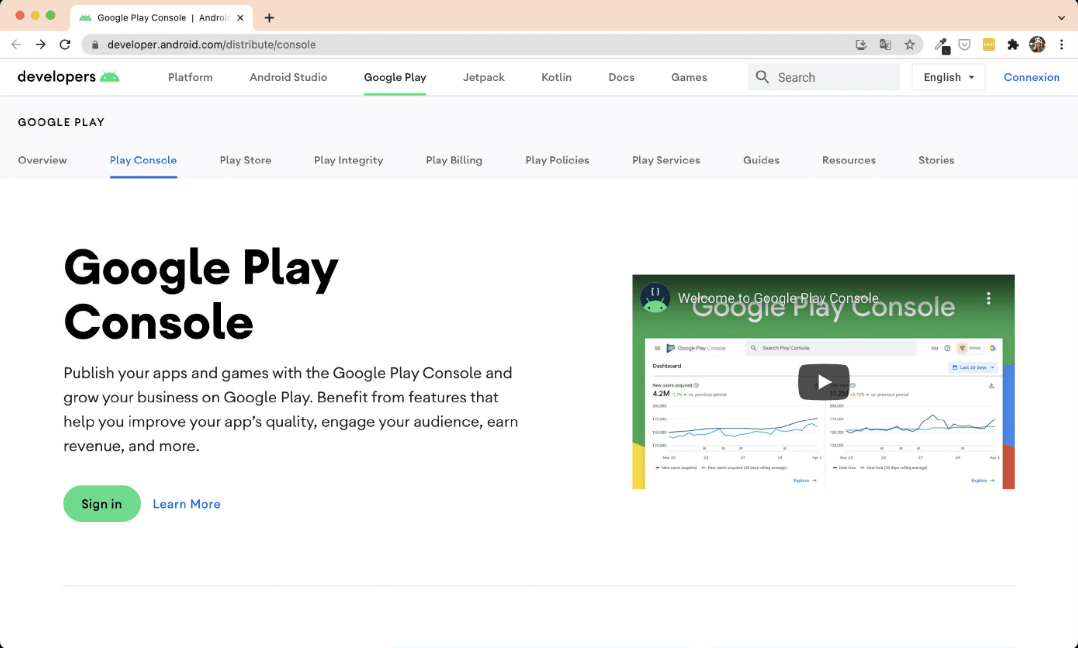Open the Chrome three-dot menu
The image size is (1078, 648).
click(x=1062, y=45)
